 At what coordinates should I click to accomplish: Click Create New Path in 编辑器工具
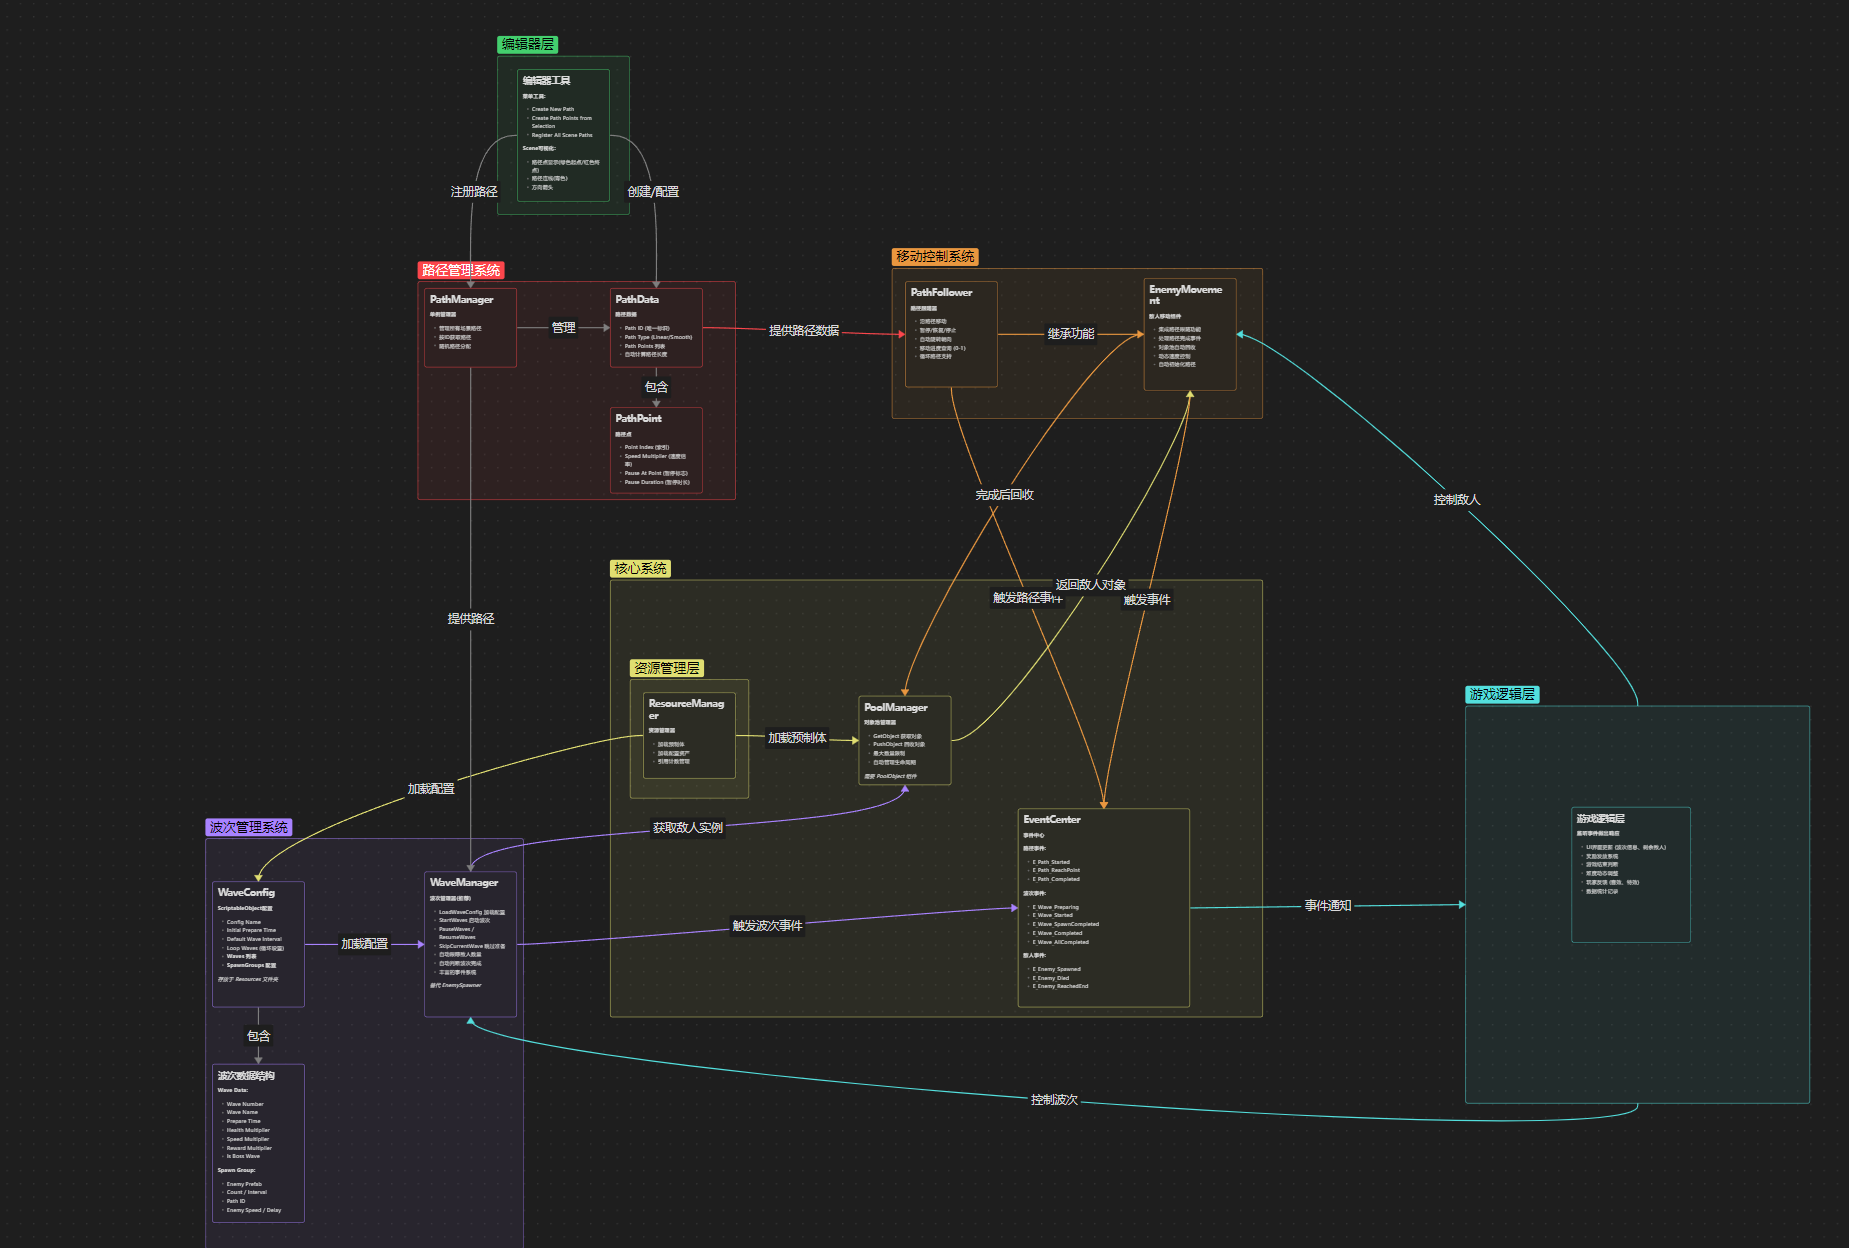(553, 109)
